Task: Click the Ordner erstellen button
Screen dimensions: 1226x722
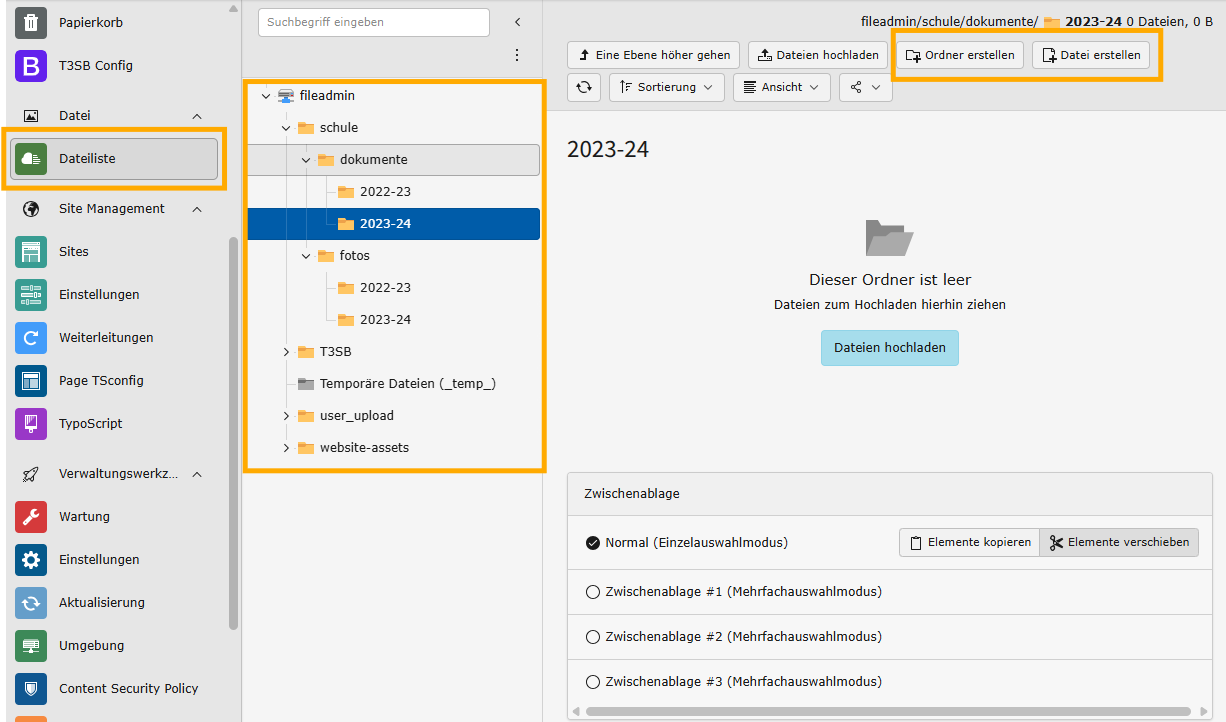Action: coord(959,55)
